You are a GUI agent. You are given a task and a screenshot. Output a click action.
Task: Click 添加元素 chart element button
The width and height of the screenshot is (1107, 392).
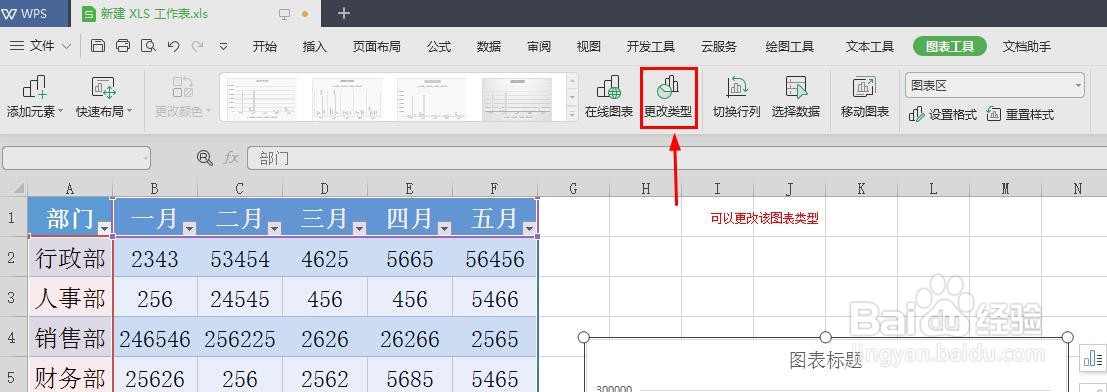(35, 97)
